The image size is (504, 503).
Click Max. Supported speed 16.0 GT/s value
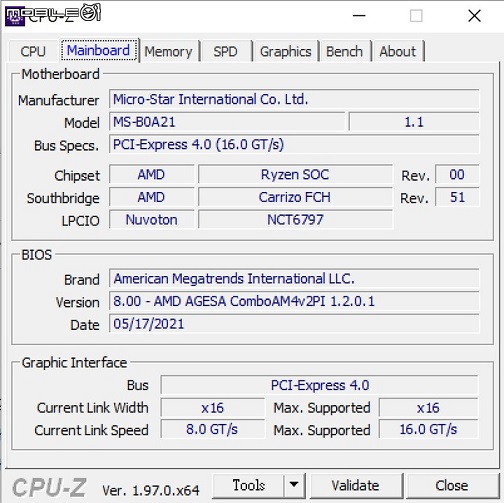pos(429,429)
